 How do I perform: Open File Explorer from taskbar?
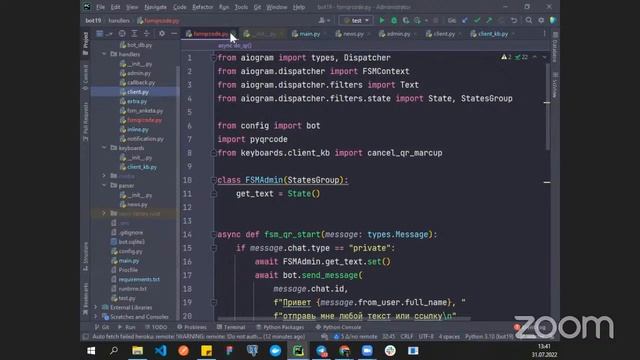(x=137, y=351)
